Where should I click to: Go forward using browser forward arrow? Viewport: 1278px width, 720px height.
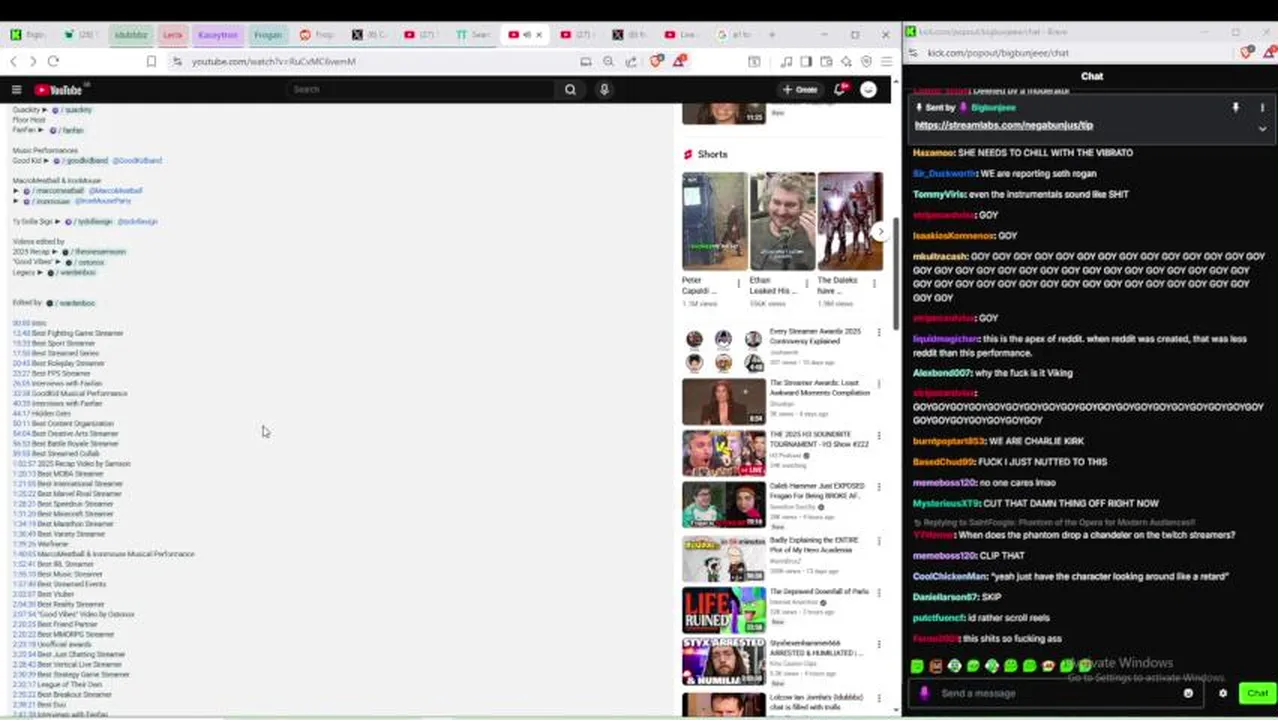pyautogui.click(x=33, y=61)
